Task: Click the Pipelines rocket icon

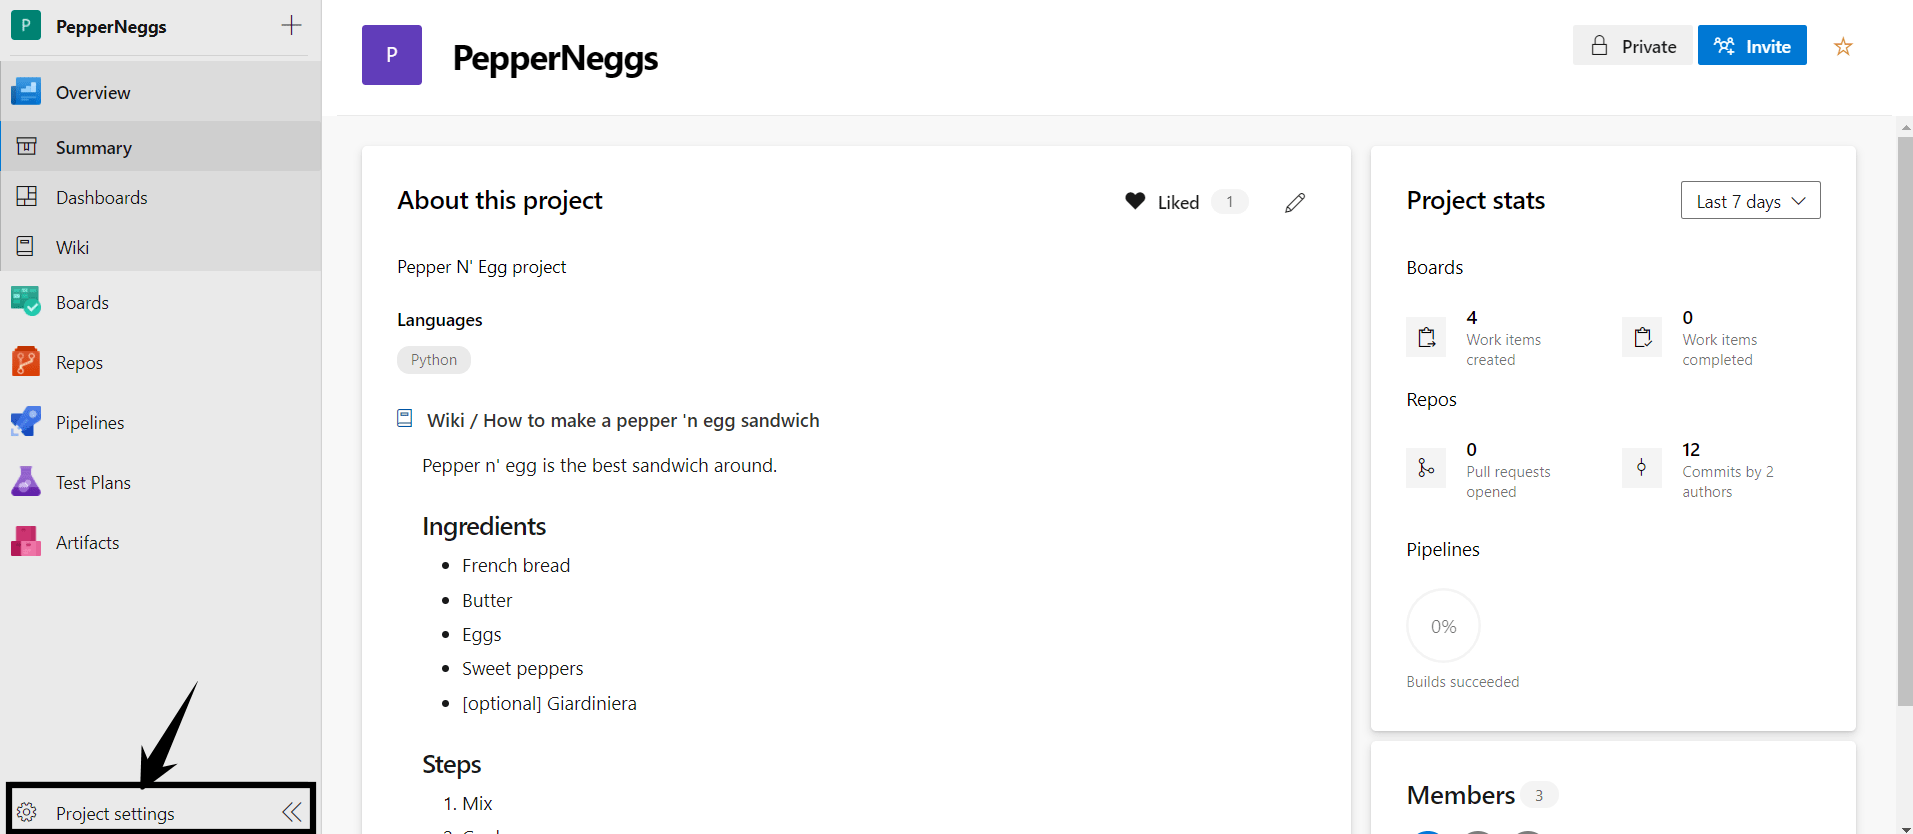Action: click(26, 421)
